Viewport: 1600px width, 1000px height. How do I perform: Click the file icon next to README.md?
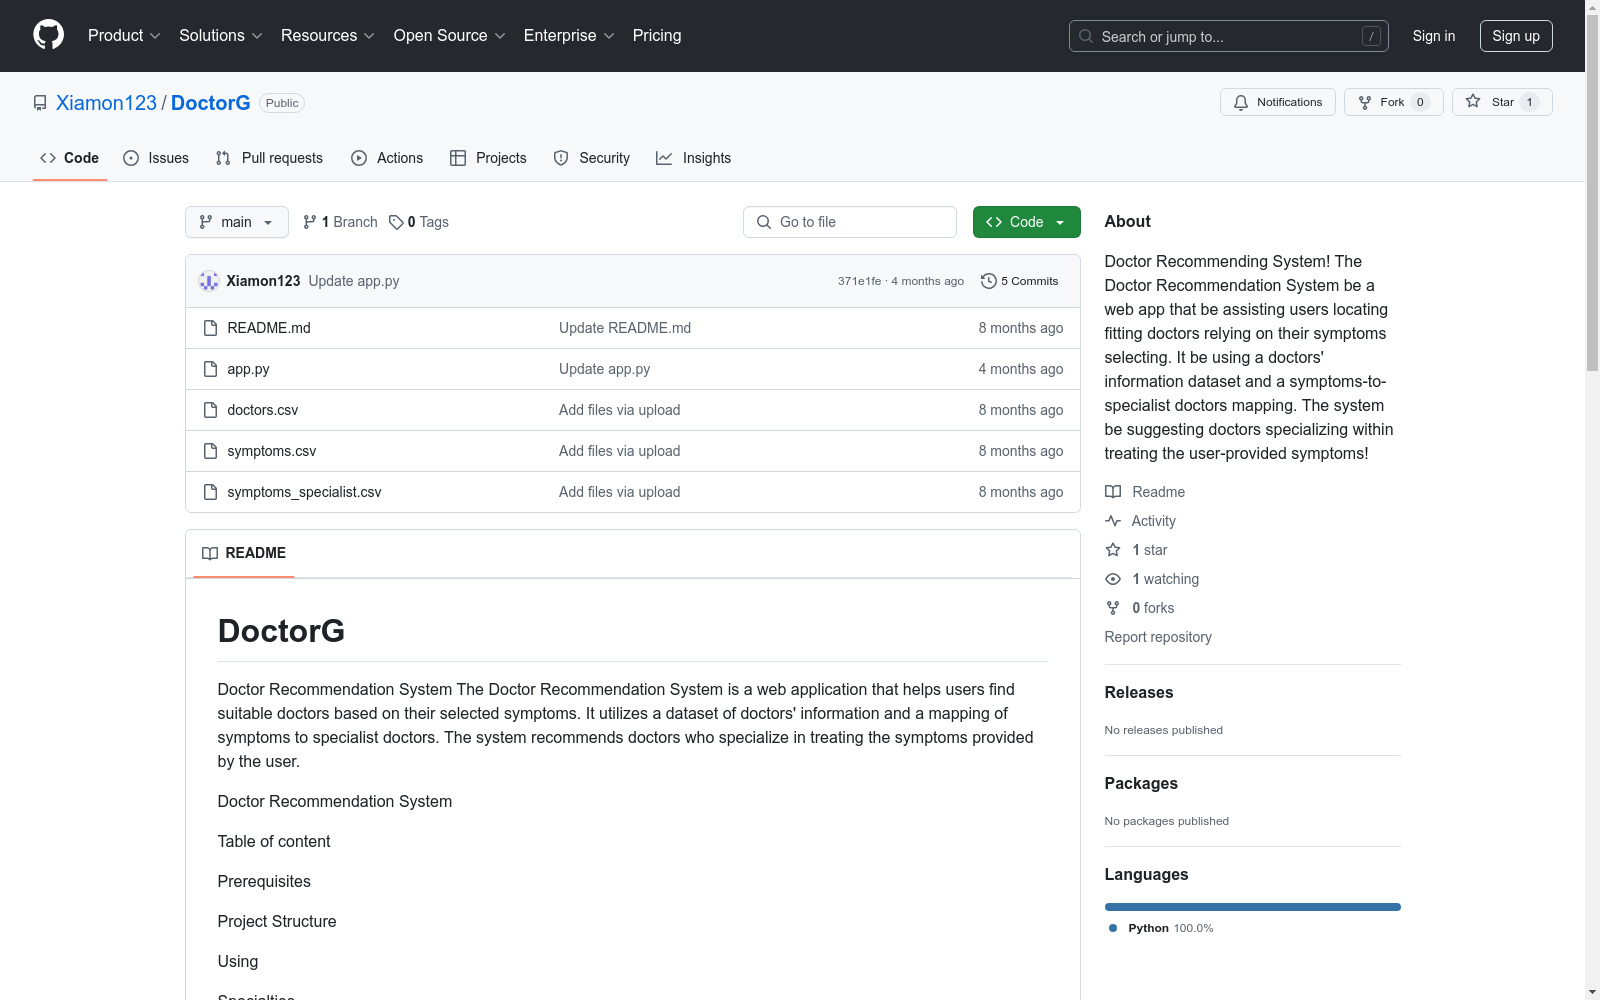point(210,328)
